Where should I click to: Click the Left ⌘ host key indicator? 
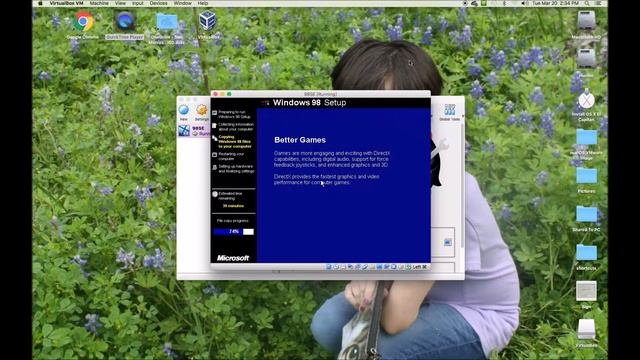tap(419, 267)
